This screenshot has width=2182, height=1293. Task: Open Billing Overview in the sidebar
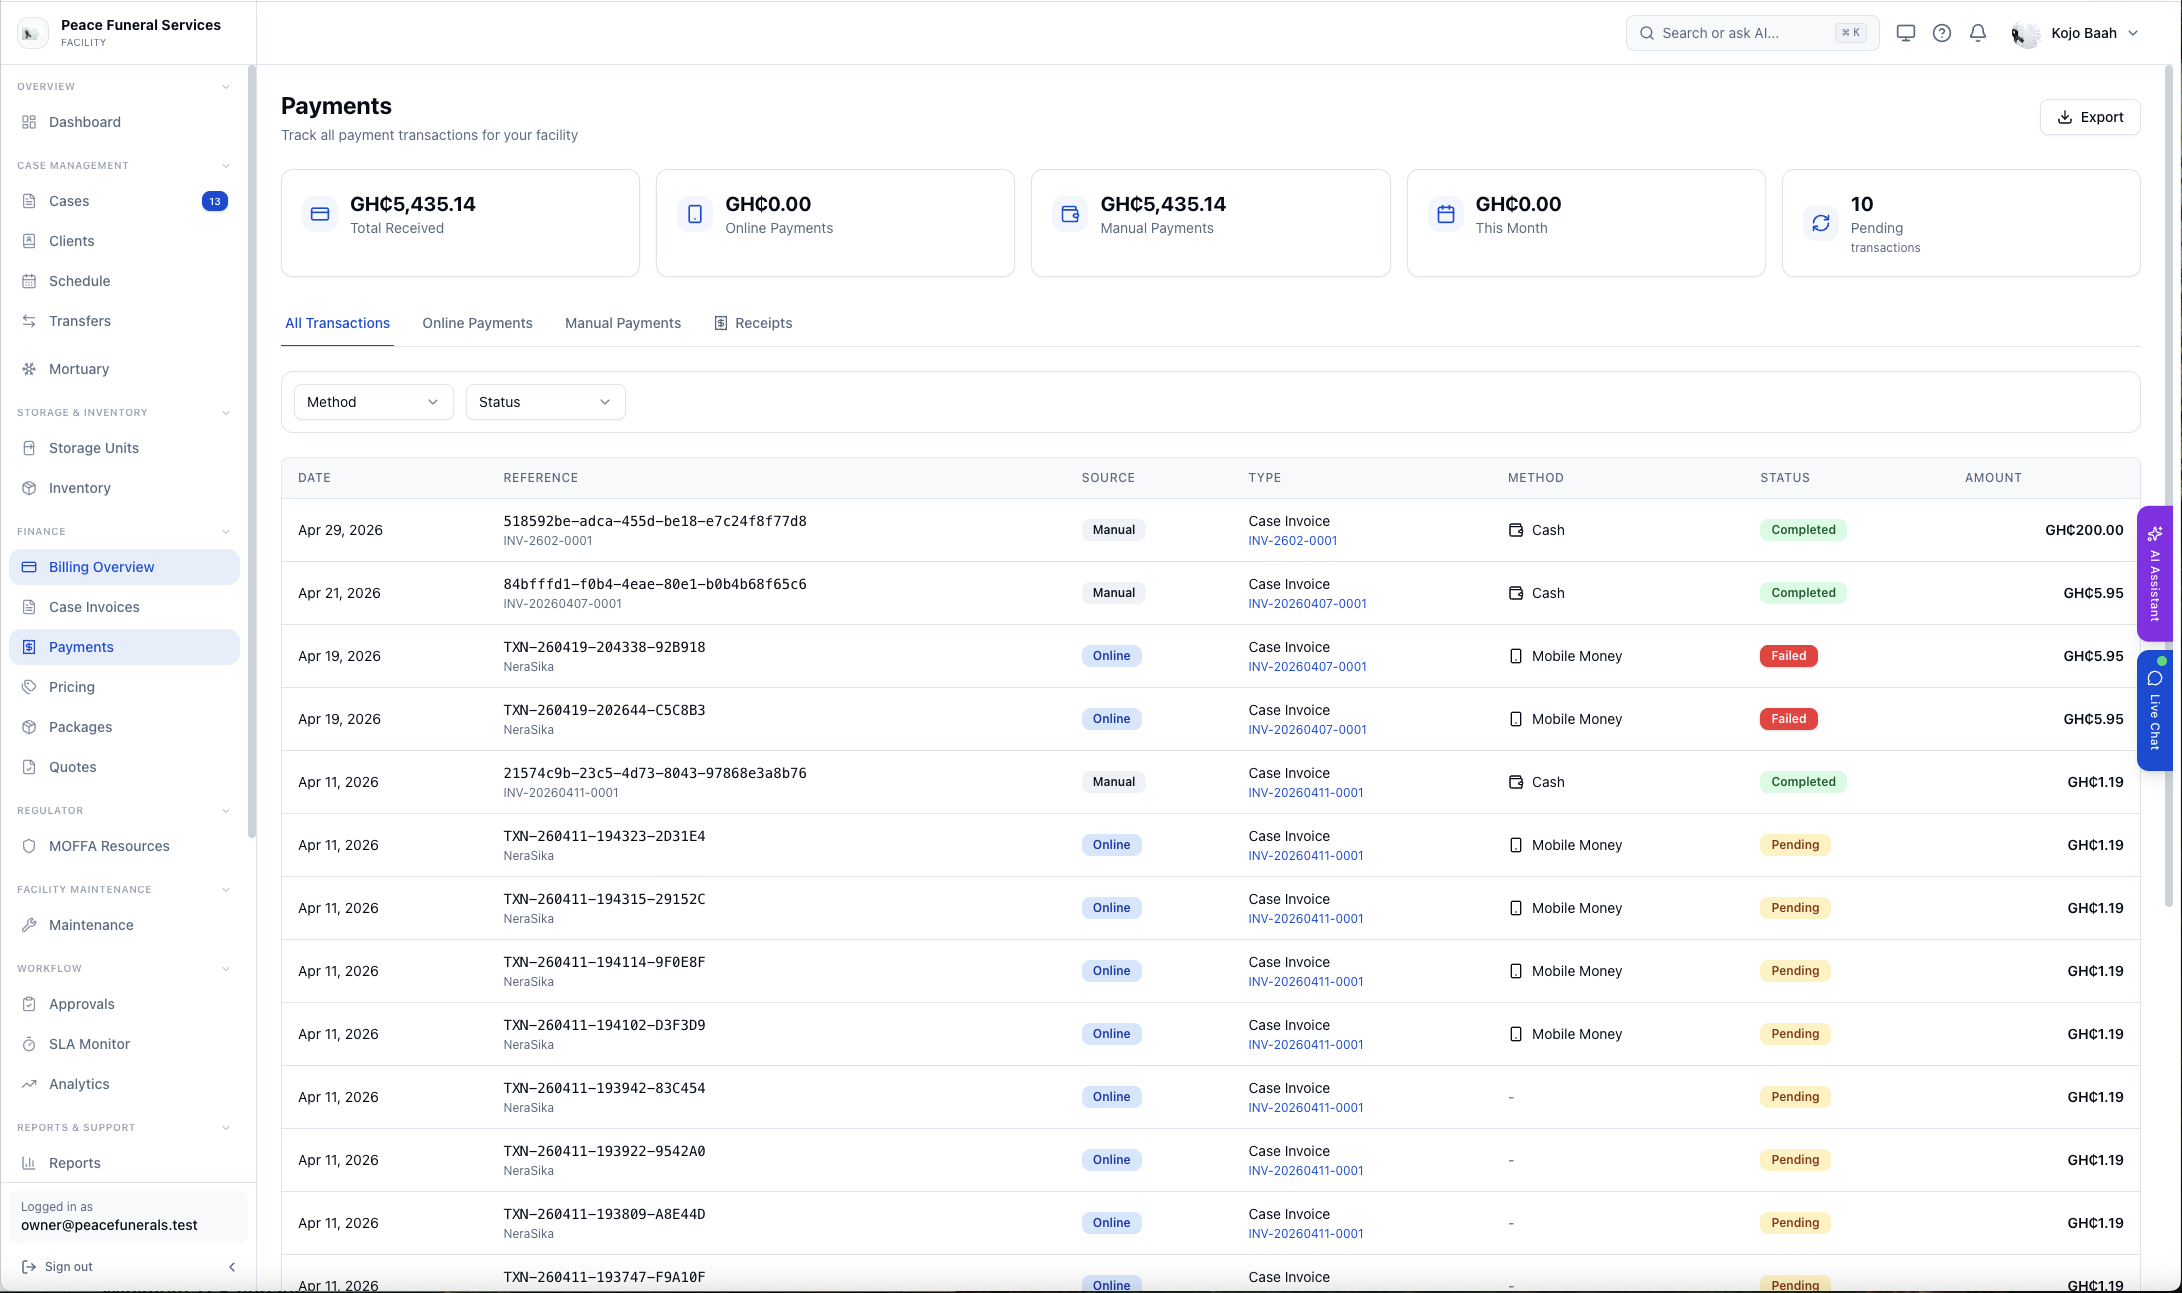coord(124,567)
